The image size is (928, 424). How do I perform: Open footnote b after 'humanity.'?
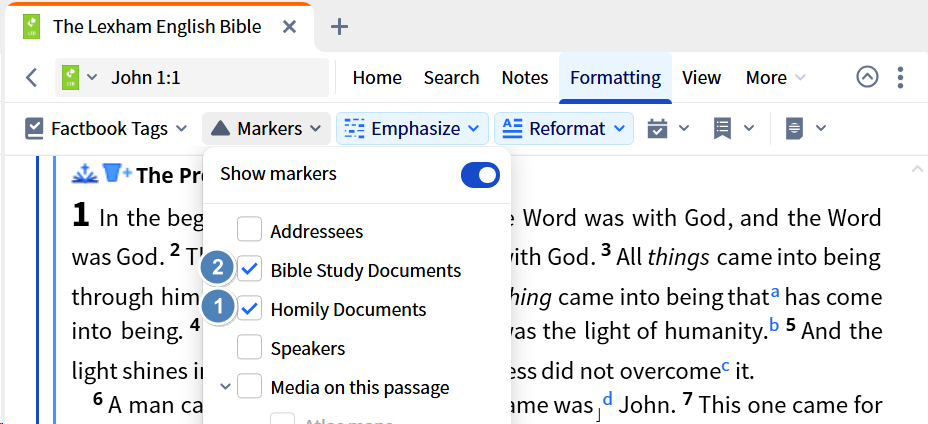[774, 325]
